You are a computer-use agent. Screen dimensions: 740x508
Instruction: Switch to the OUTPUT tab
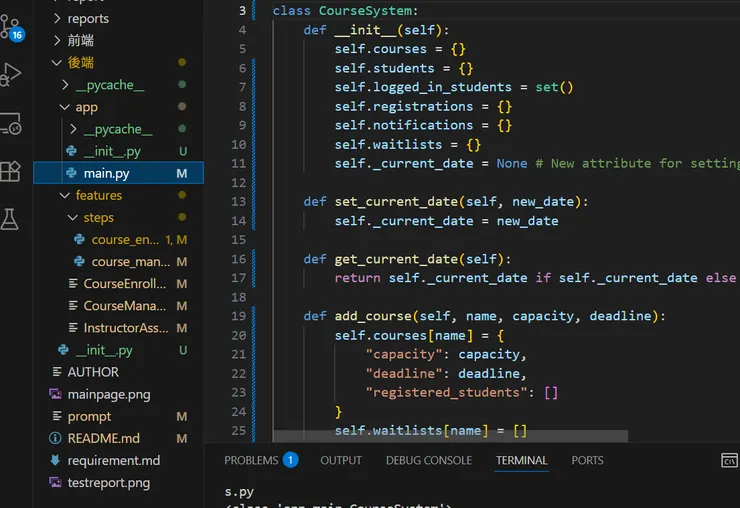click(341, 460)
